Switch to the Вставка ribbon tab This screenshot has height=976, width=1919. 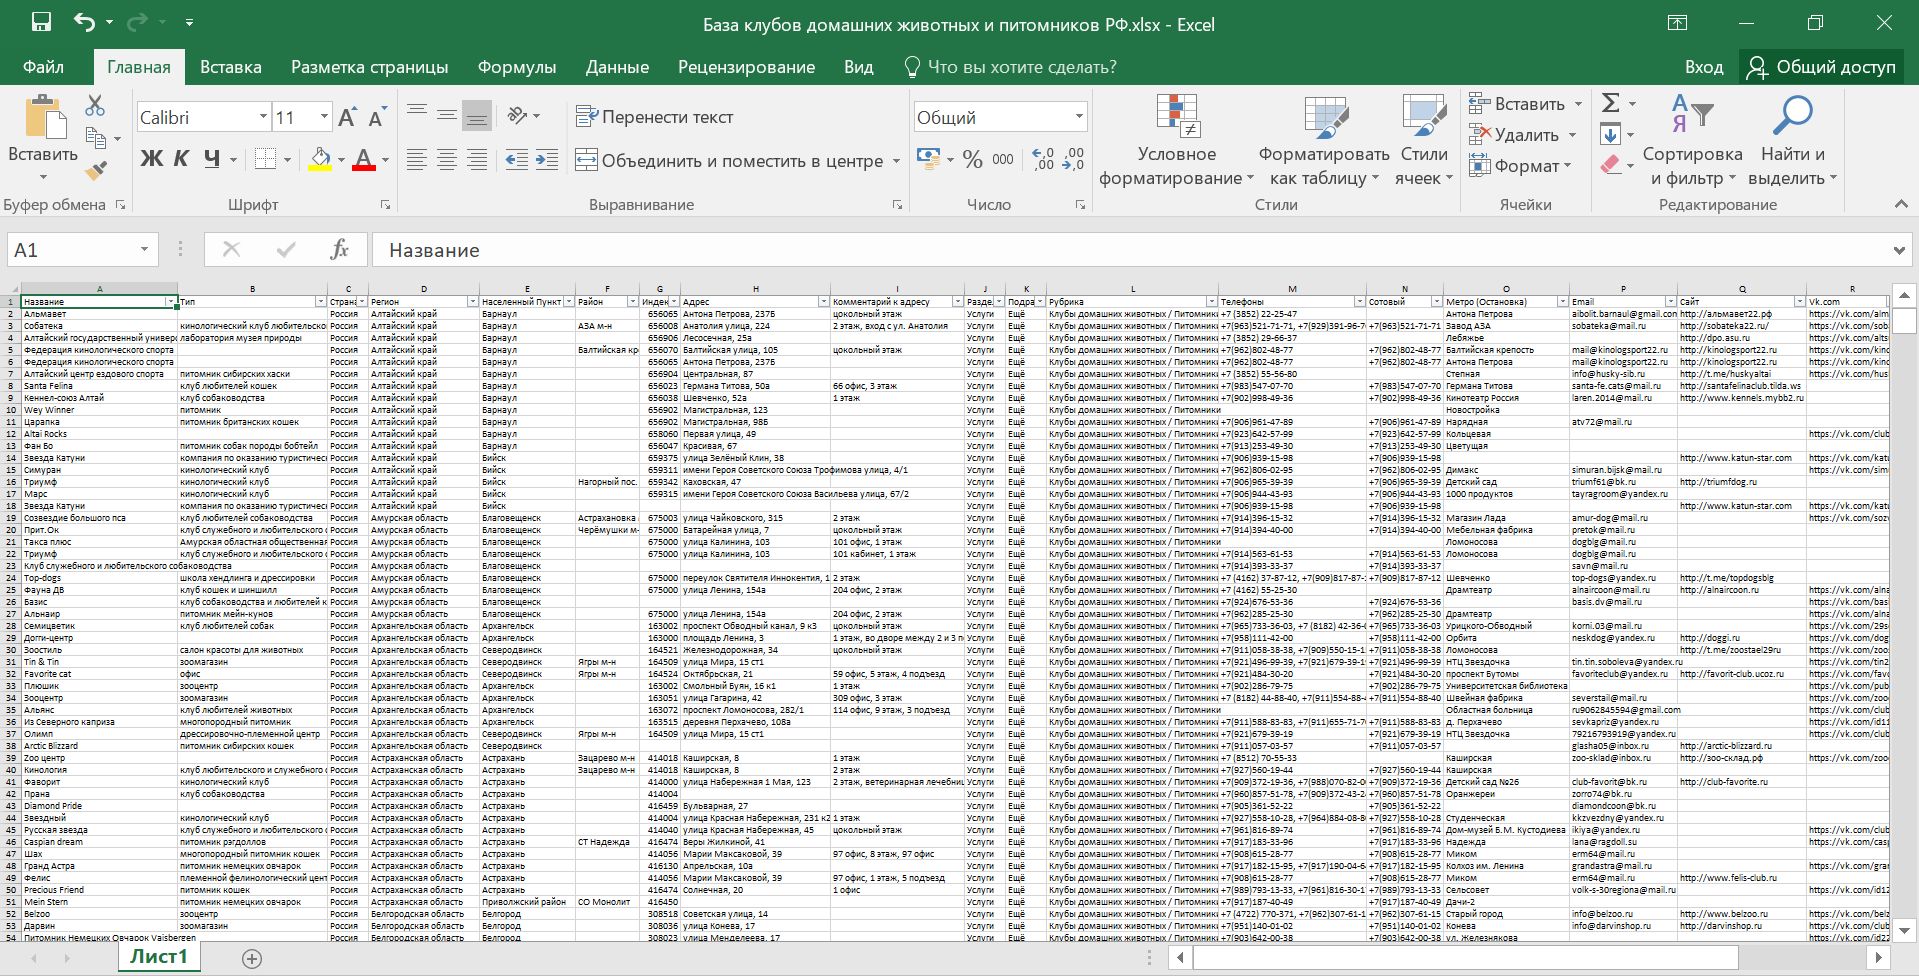pyautogui.click(x=230, y=67)
